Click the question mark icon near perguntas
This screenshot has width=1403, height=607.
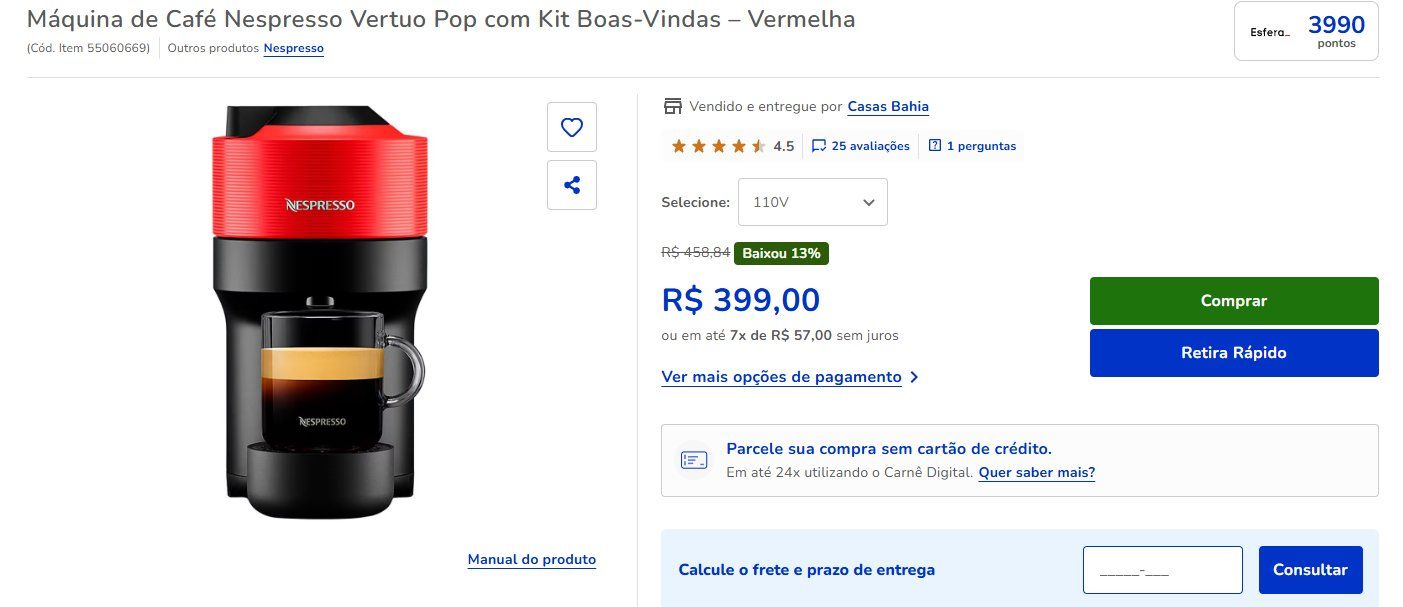tap(935, 146)
